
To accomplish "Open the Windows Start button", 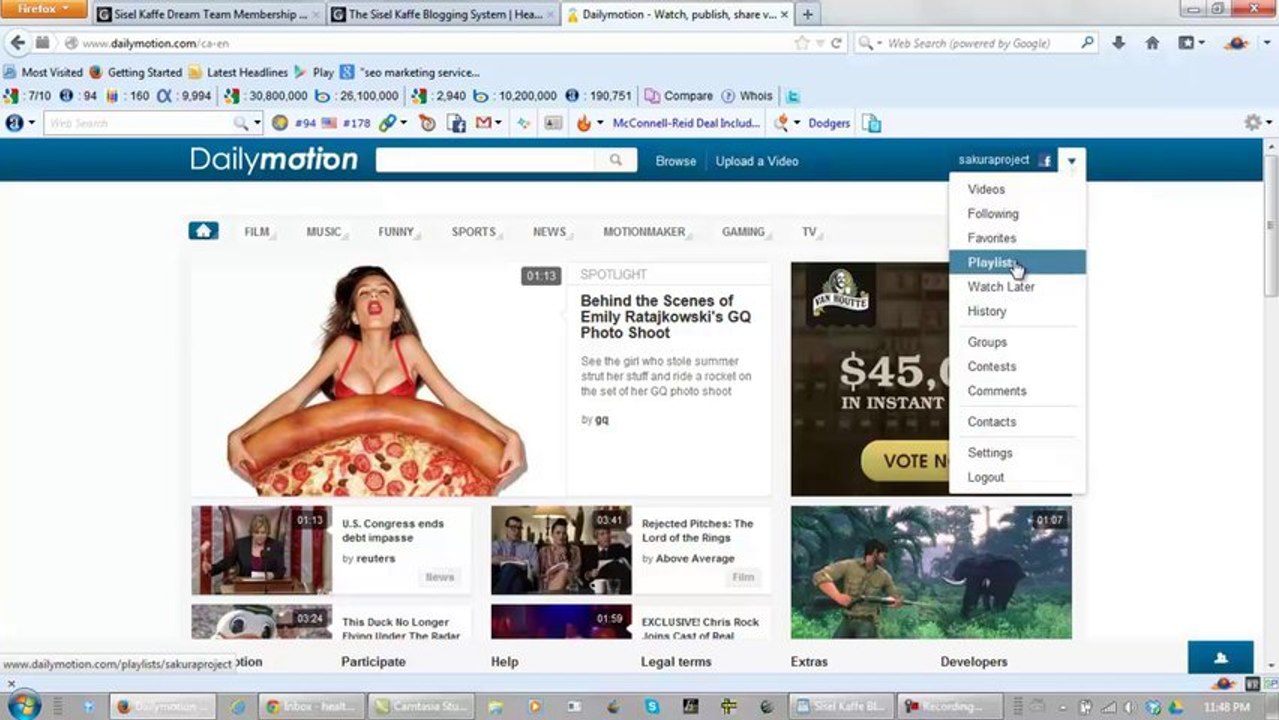I will (23, 705).
